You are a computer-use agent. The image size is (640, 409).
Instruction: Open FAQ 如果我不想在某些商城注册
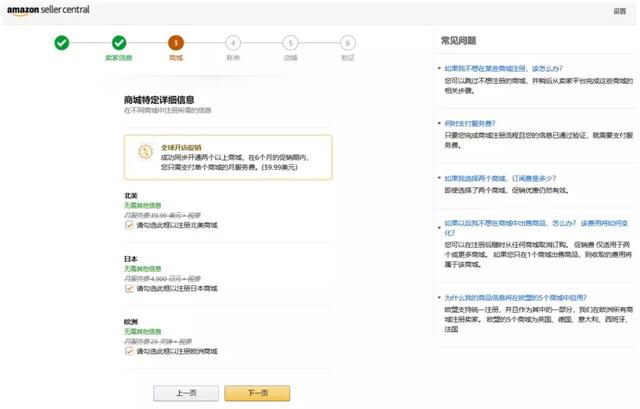(503, 69)
